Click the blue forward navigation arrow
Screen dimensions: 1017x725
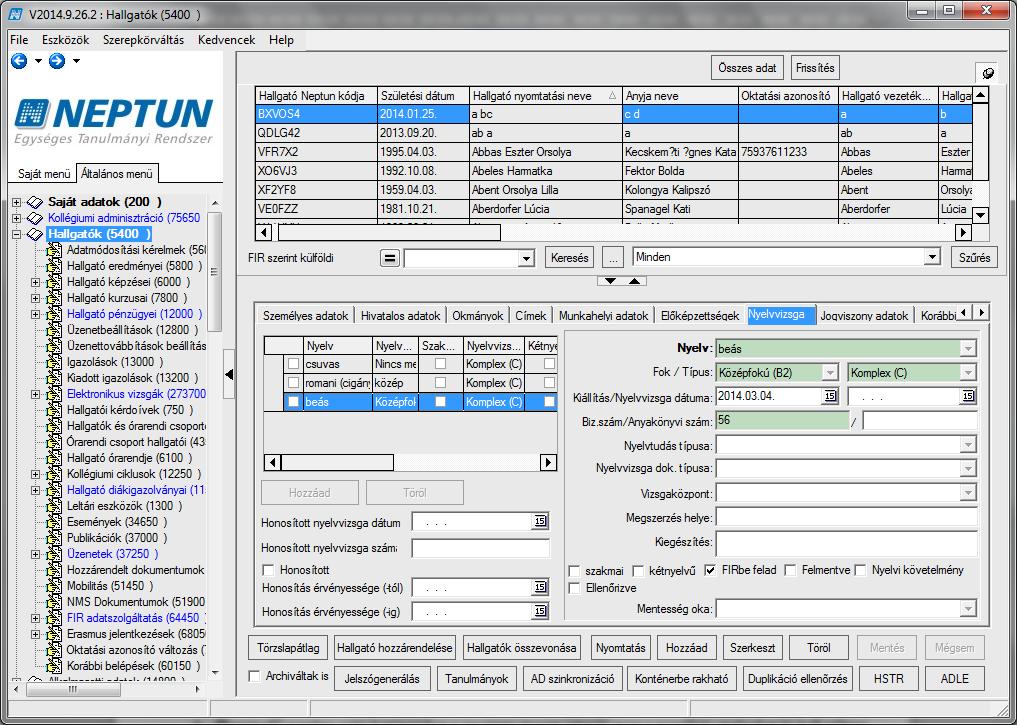tap(57, 61)
